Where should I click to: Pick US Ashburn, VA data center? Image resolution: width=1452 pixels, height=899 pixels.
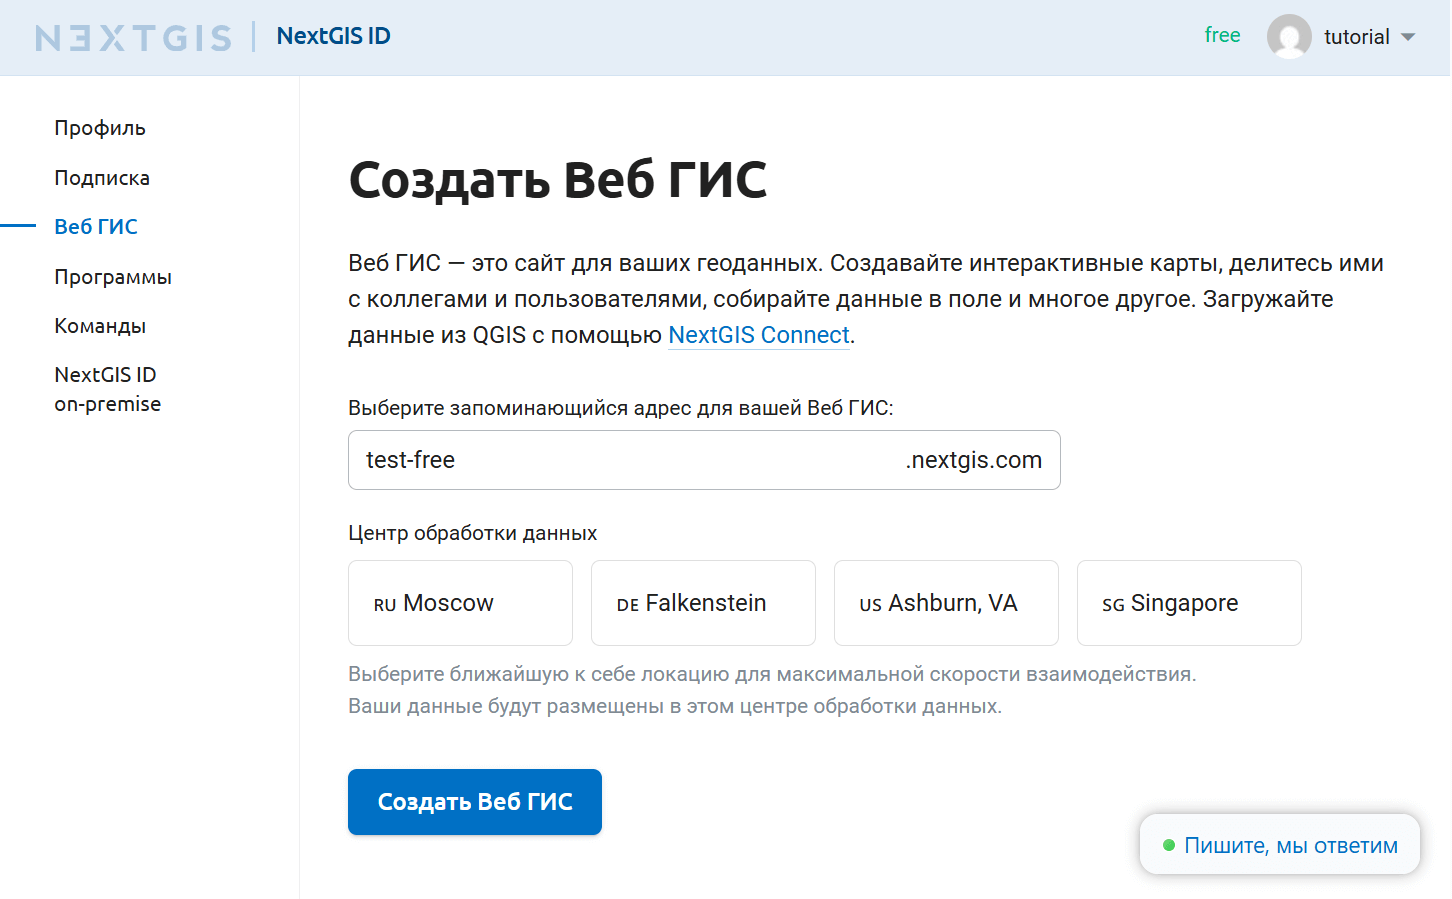click(x=946, y=603)
